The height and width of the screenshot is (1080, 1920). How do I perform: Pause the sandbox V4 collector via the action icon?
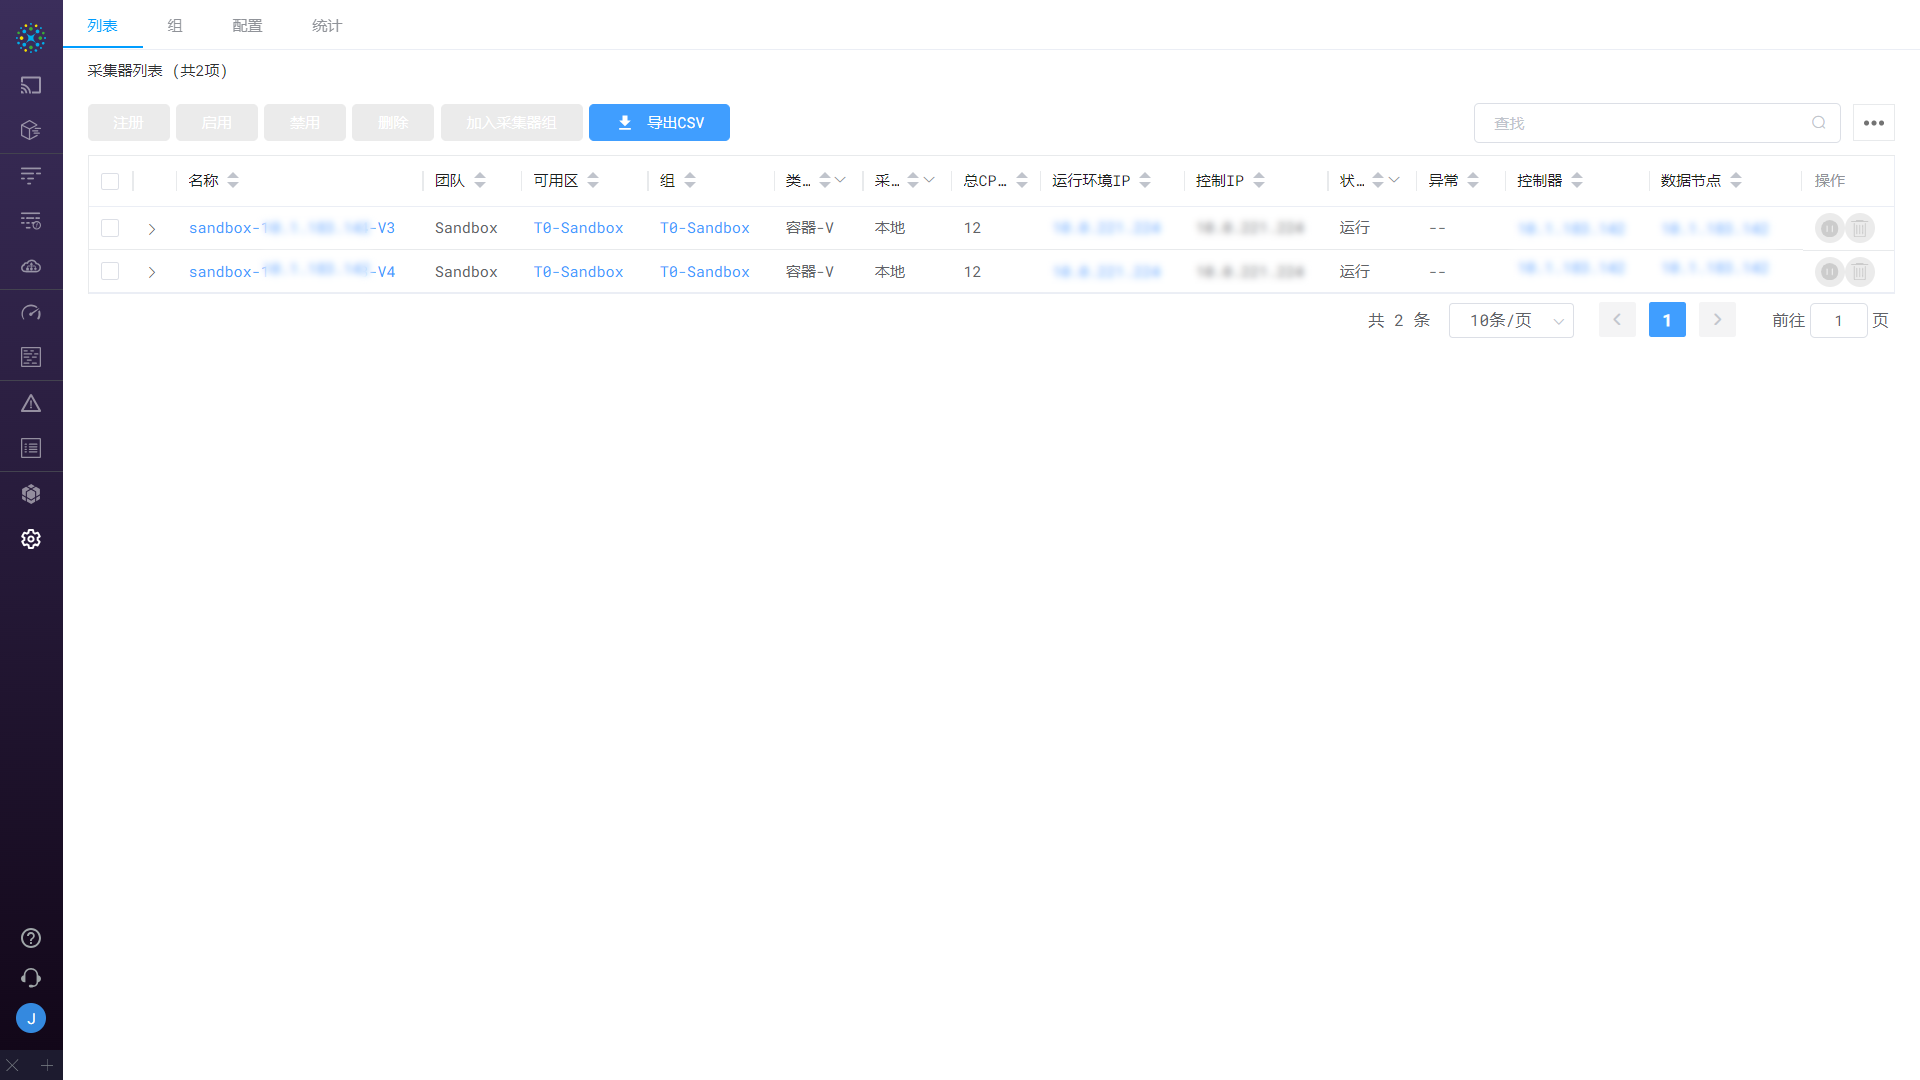(1829, 272)
